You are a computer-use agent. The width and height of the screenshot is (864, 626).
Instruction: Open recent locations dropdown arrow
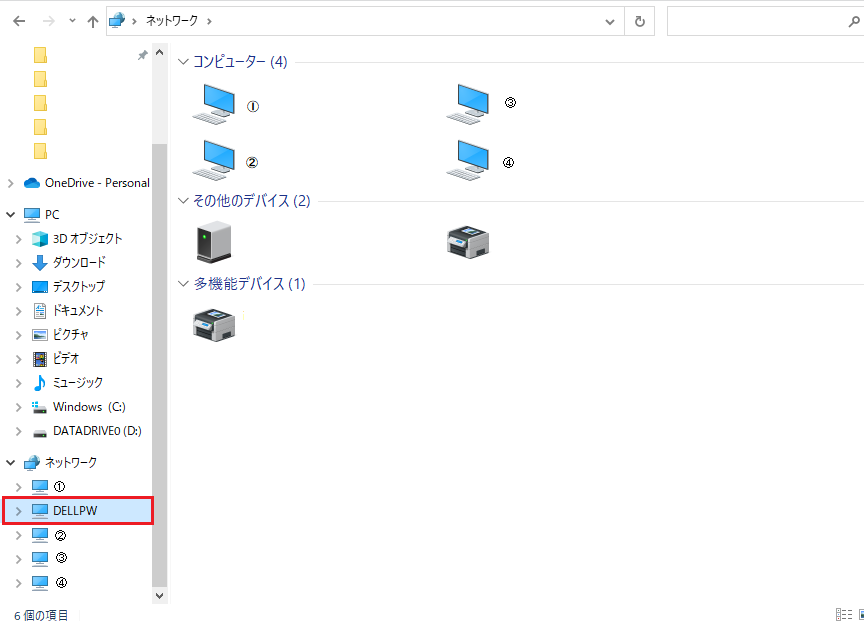point(71,21)
